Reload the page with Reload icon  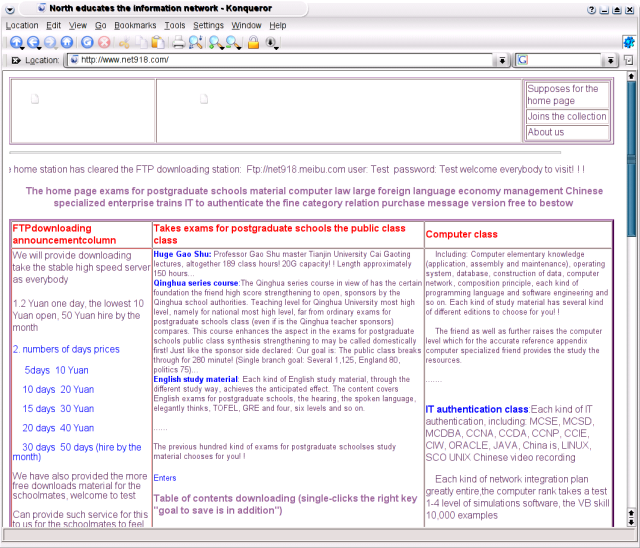pyautogui.click(x=87, y=42)
